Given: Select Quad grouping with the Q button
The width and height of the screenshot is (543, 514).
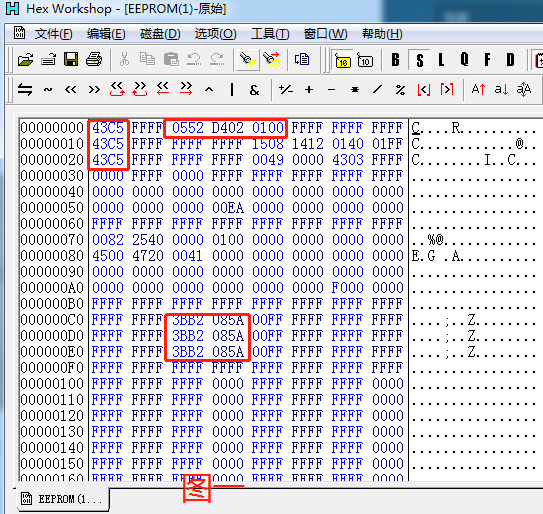Looking at the screenshot, I should (x=464, y=60).
